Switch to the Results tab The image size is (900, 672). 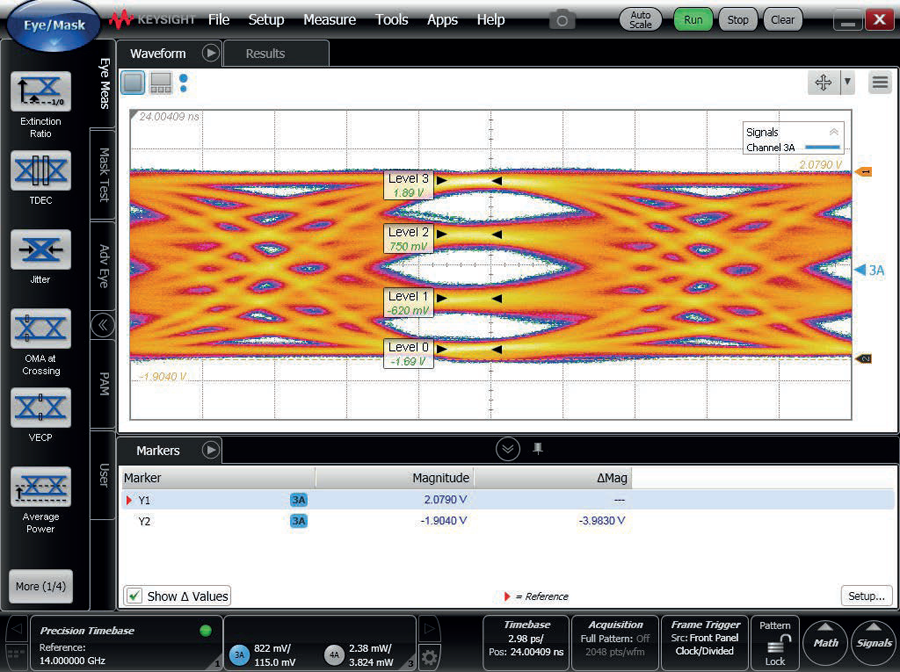click(265, 54)
